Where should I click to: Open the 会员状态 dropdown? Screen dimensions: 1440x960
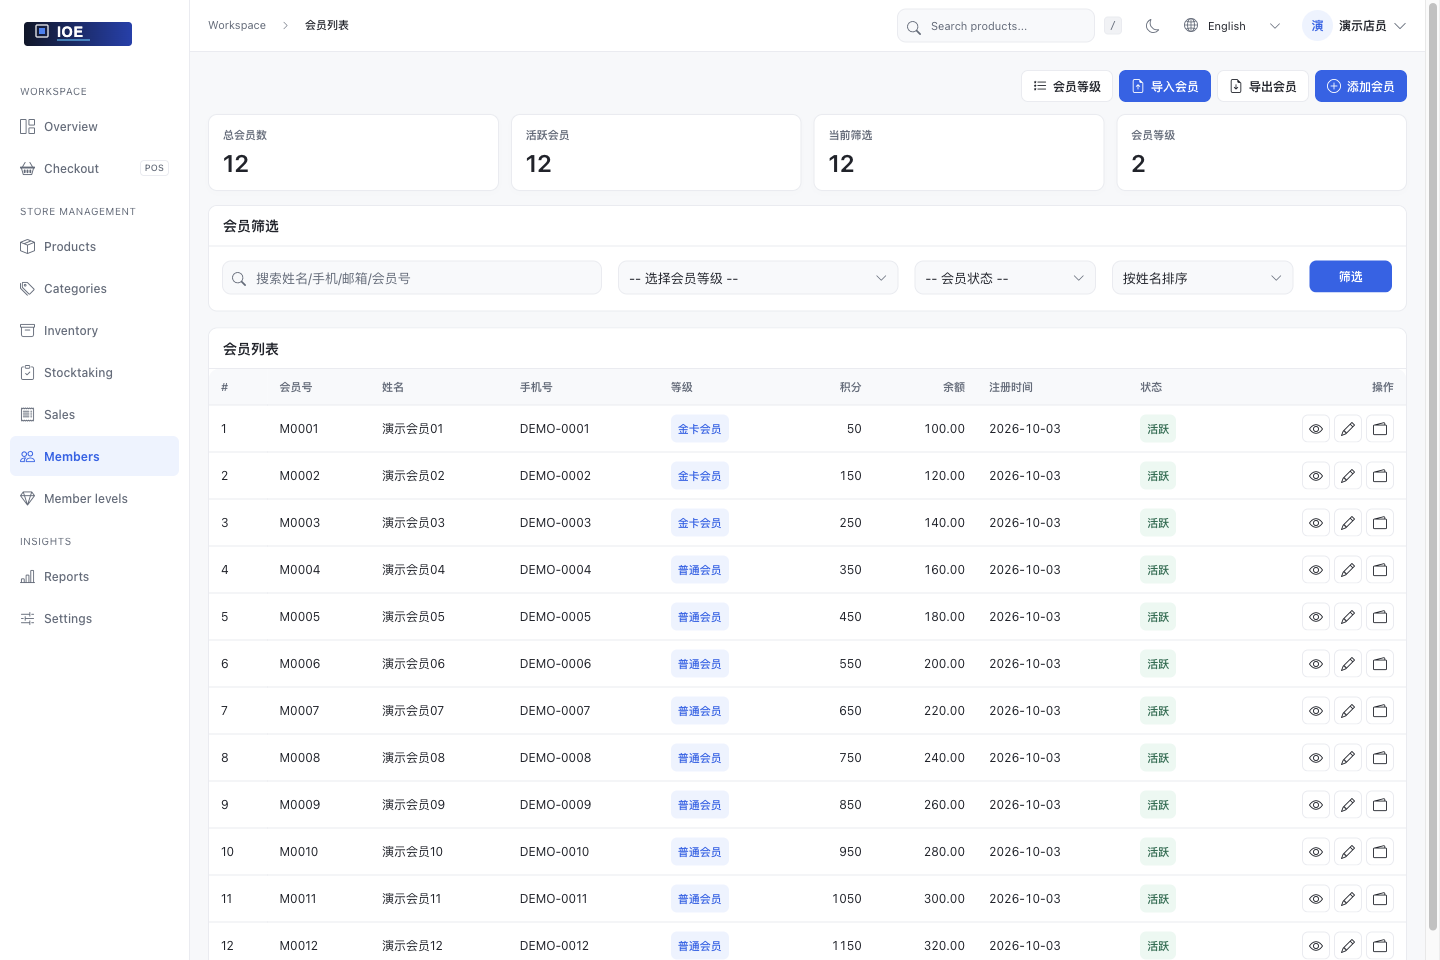1005,278
